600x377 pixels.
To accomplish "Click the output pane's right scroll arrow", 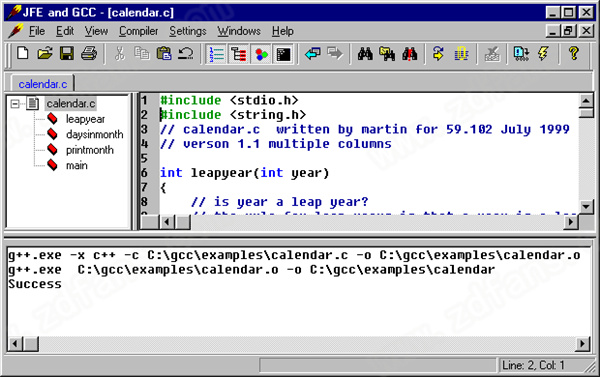I will [583, 344].
